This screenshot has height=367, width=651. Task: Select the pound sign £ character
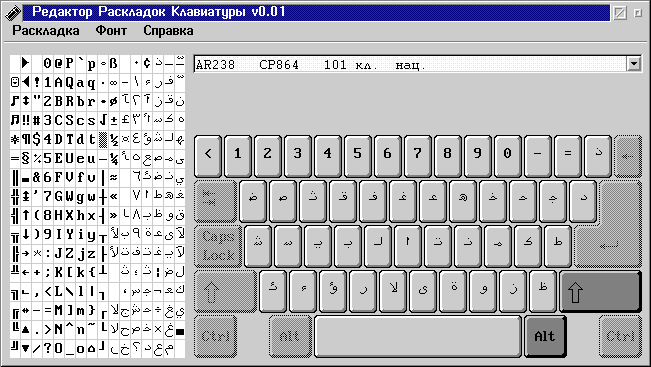[125, 120]
